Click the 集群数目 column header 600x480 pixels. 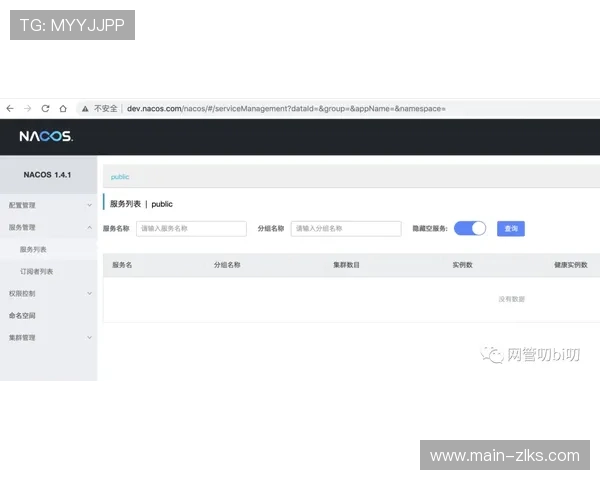346,265
